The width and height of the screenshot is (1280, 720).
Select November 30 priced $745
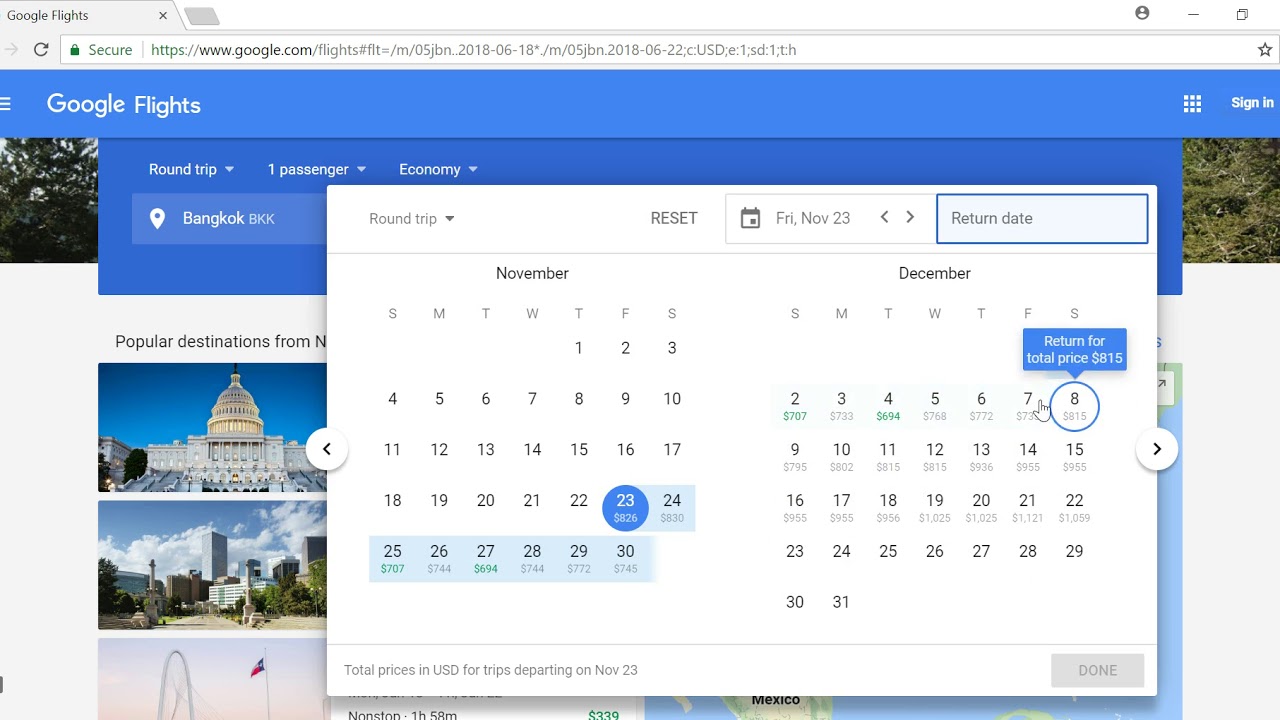click(x=625, y=558)
